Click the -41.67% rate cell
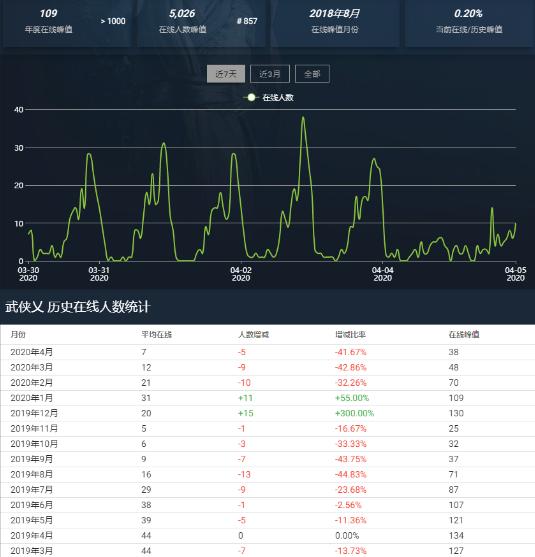The width and height of the screenshot is (535, 557). 350,352
